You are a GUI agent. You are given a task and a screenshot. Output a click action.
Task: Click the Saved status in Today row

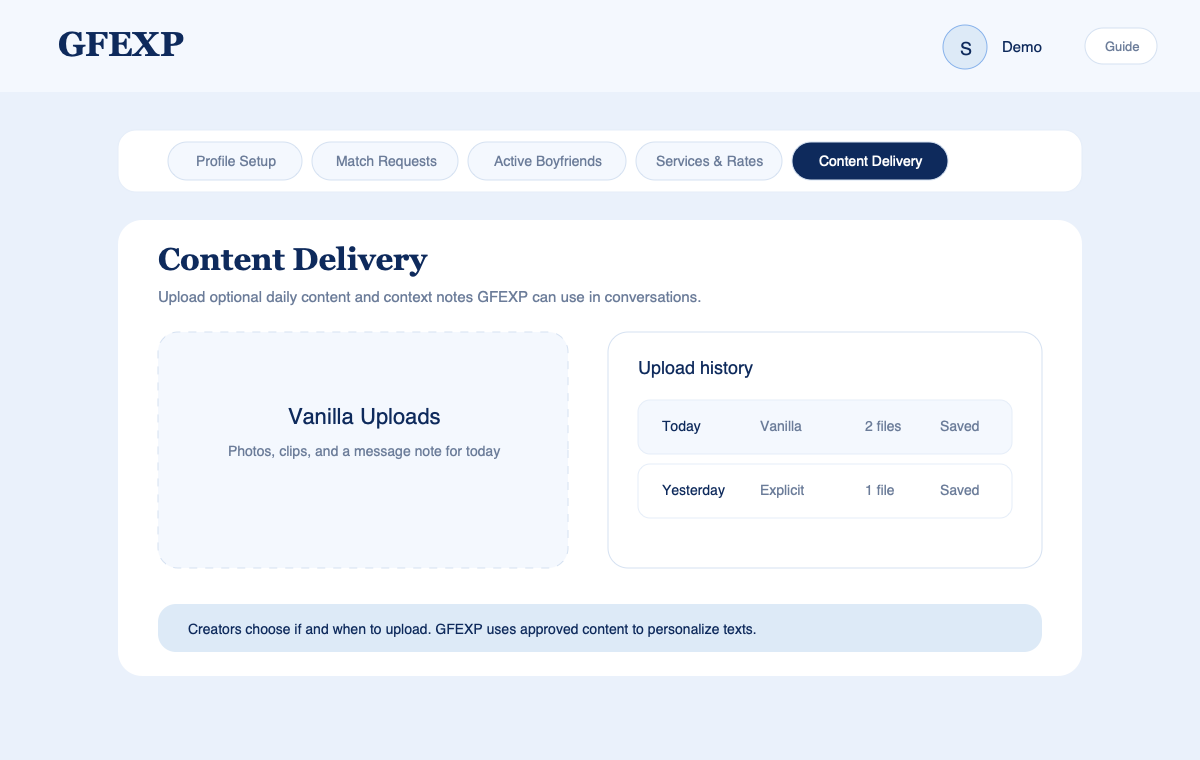(x=960, y=427)
